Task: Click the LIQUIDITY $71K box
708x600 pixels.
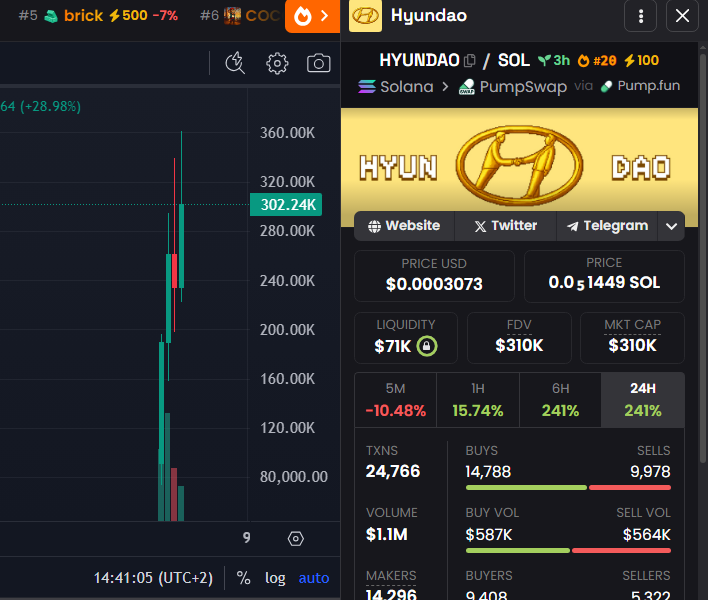Action: pos(406,338)
